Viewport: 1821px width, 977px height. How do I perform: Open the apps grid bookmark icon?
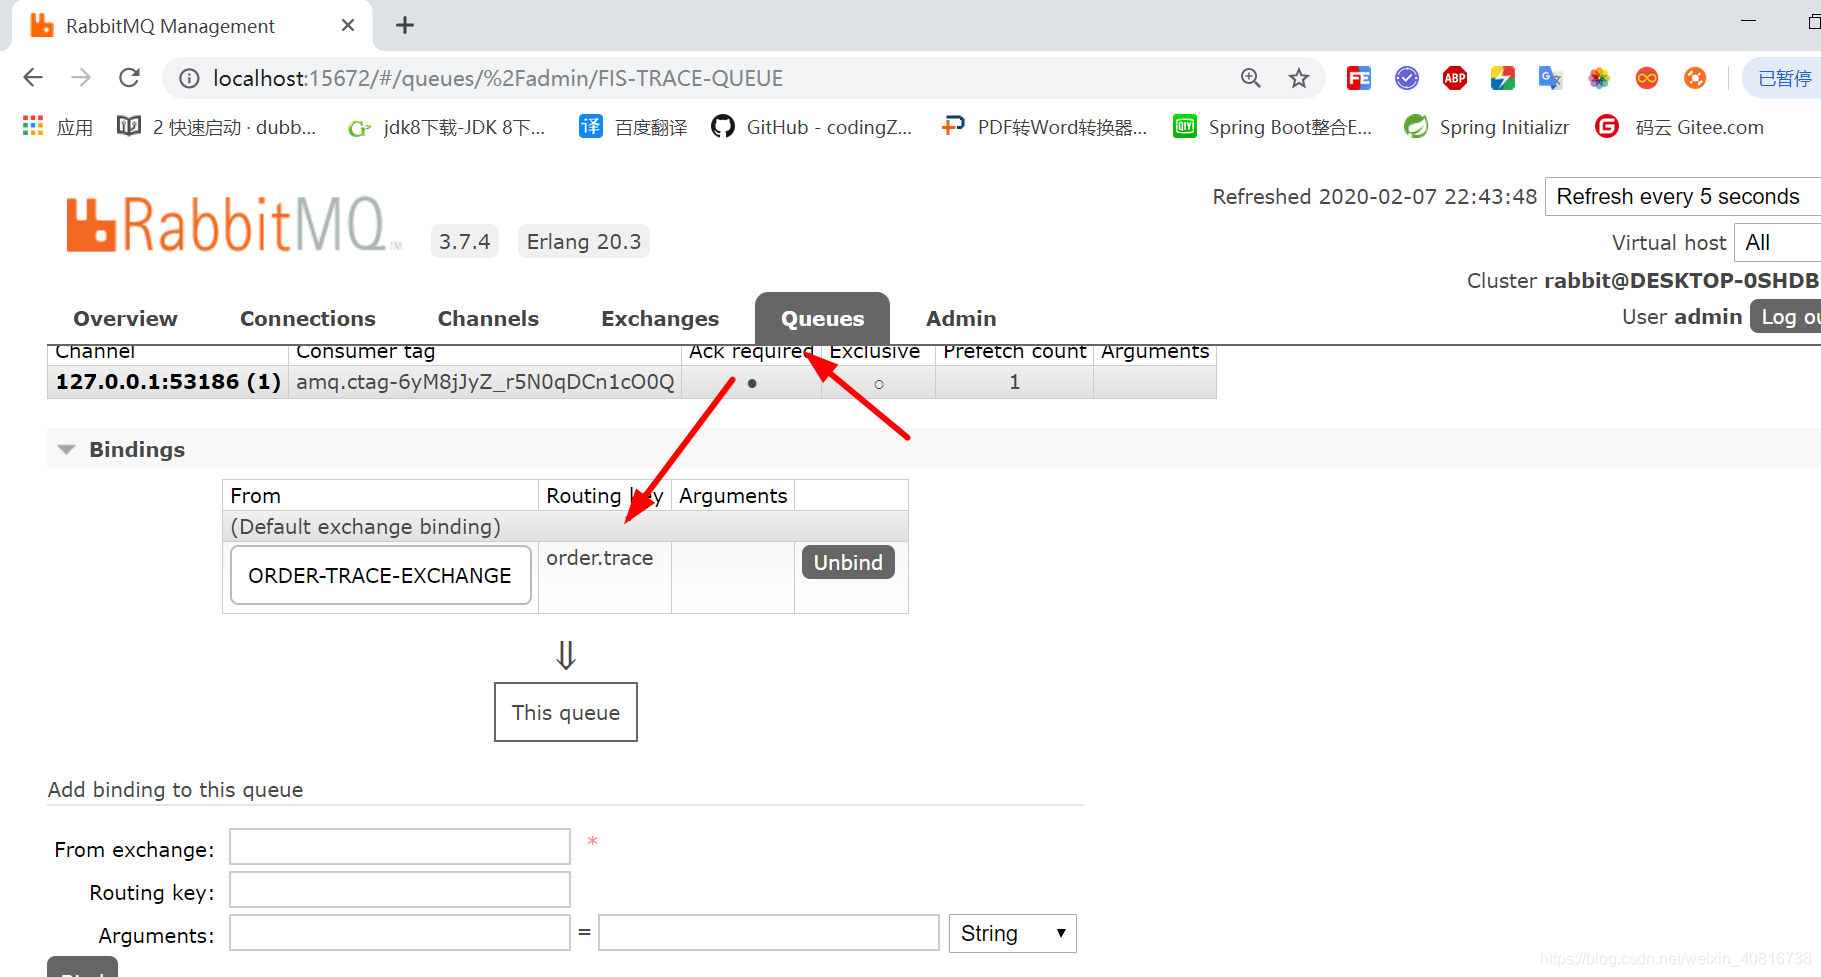(33, 126)
